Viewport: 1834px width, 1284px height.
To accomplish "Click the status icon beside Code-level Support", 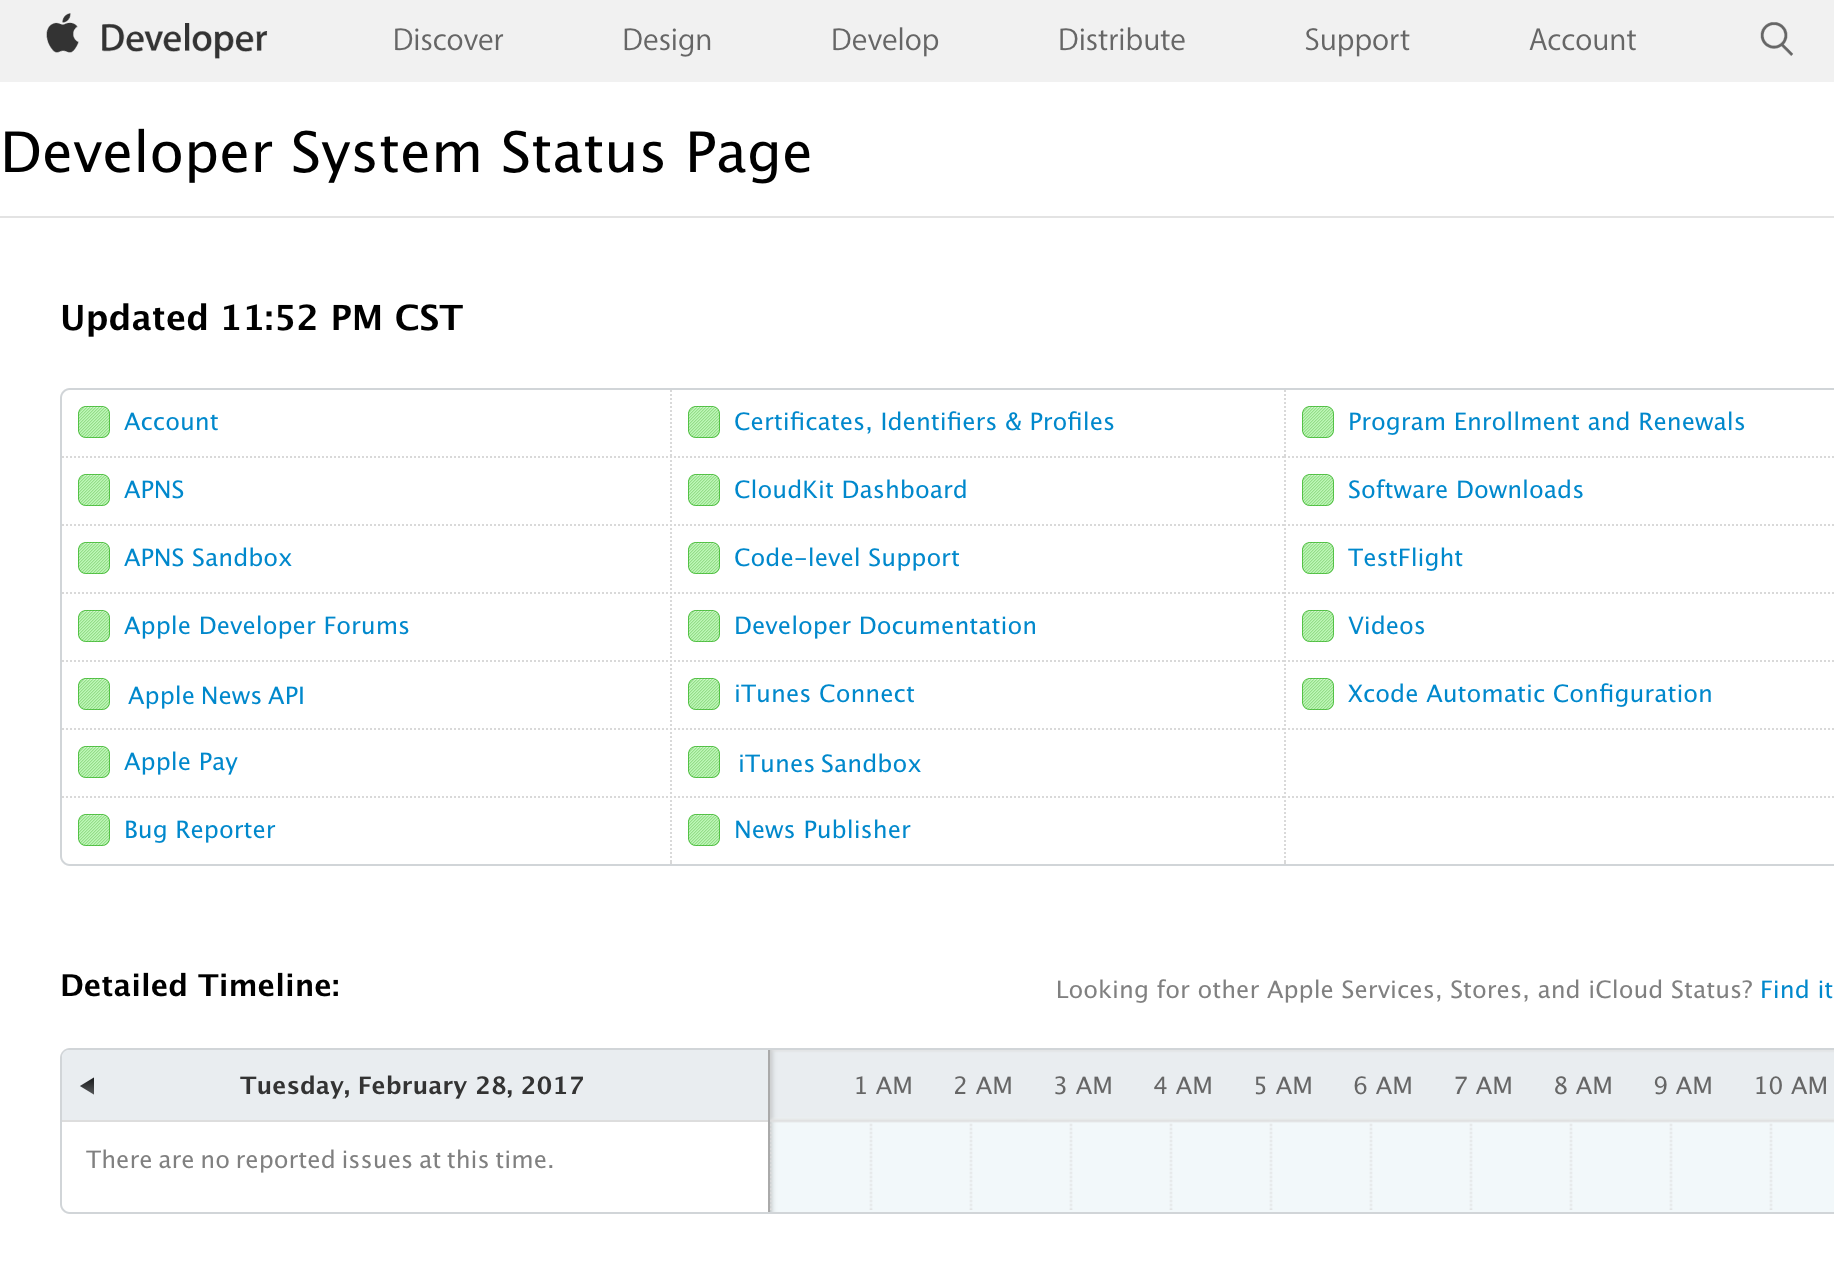I will [x=704, y=558].
